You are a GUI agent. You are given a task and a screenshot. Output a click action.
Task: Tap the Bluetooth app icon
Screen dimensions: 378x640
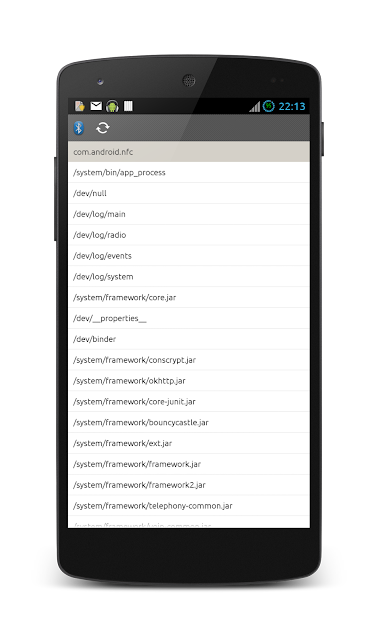click(x=79, y=128)
